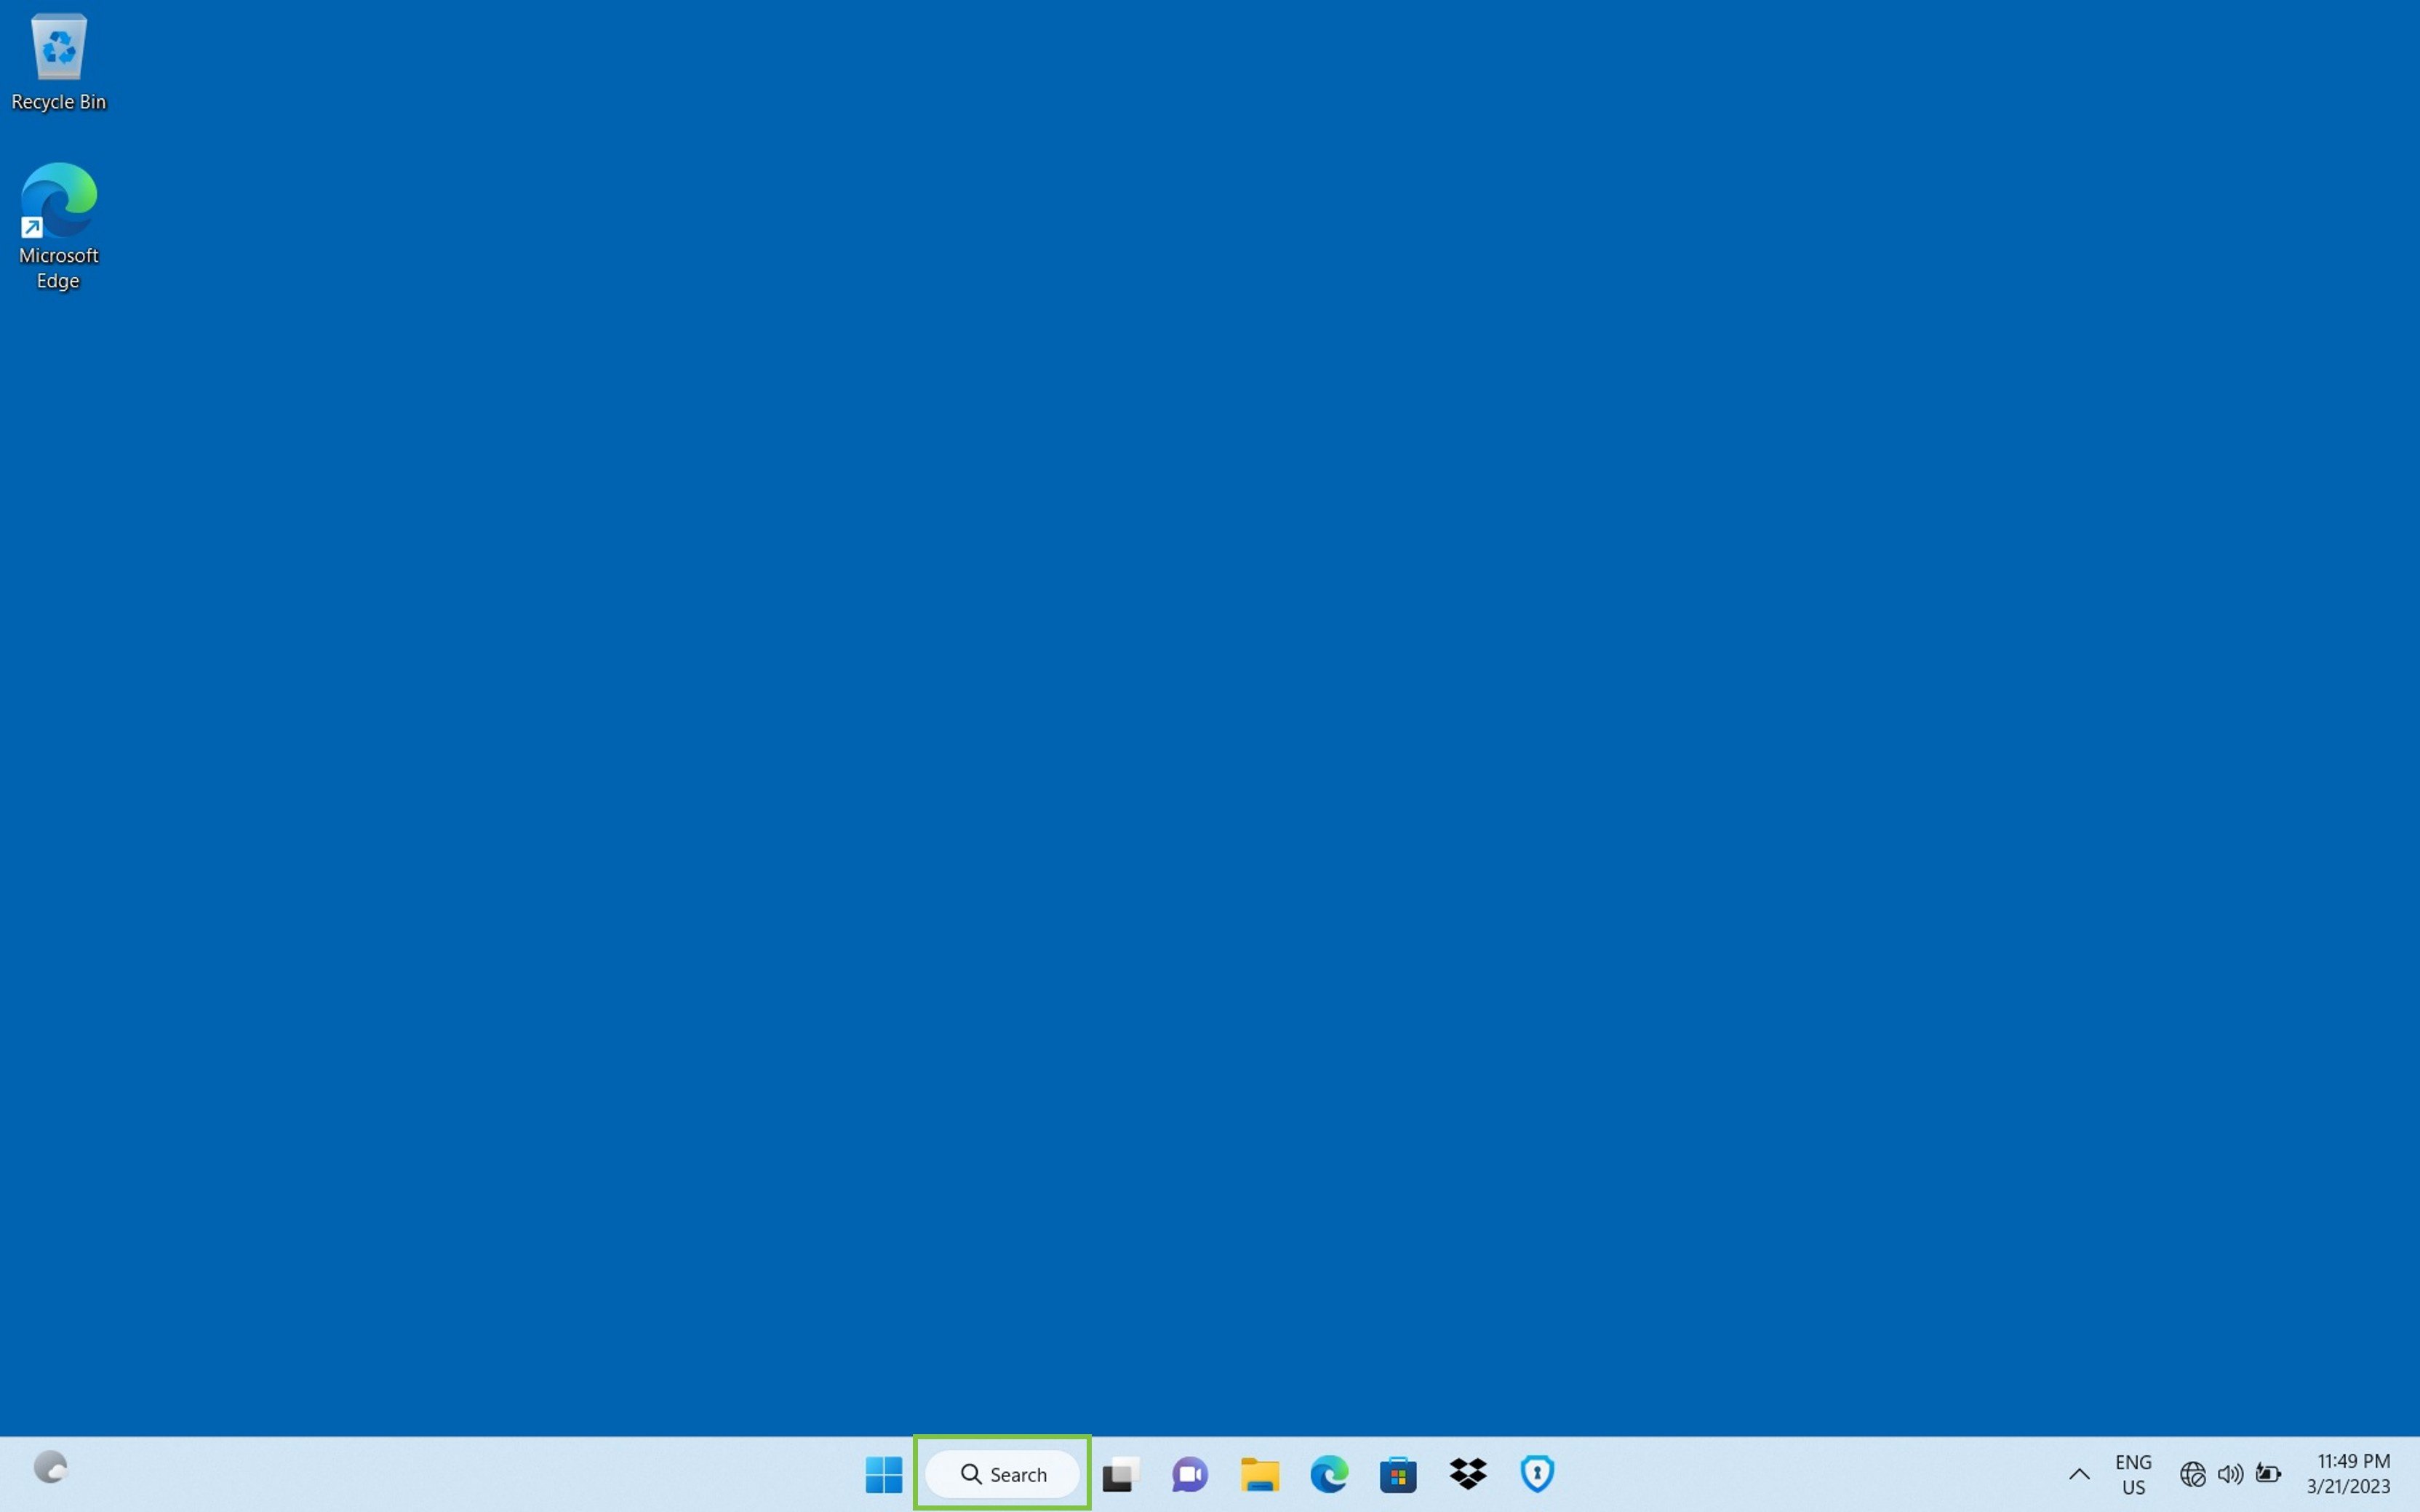The width and height of the screenshot is (2420, 1512).
Task: Open Microsoft Store from the taskbar
Action: coord(1398,1474)
